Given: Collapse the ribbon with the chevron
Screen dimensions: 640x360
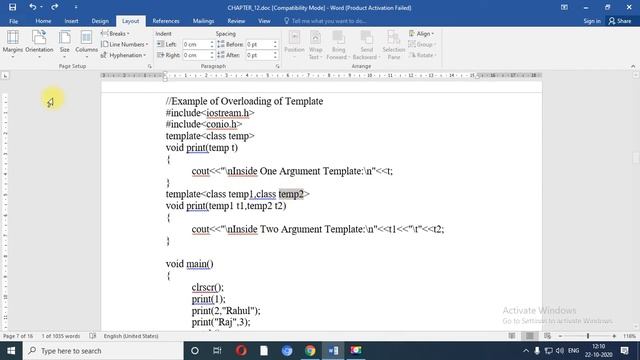Looking at the screenshot, I should pyautogui.click(x=633, y=66).
